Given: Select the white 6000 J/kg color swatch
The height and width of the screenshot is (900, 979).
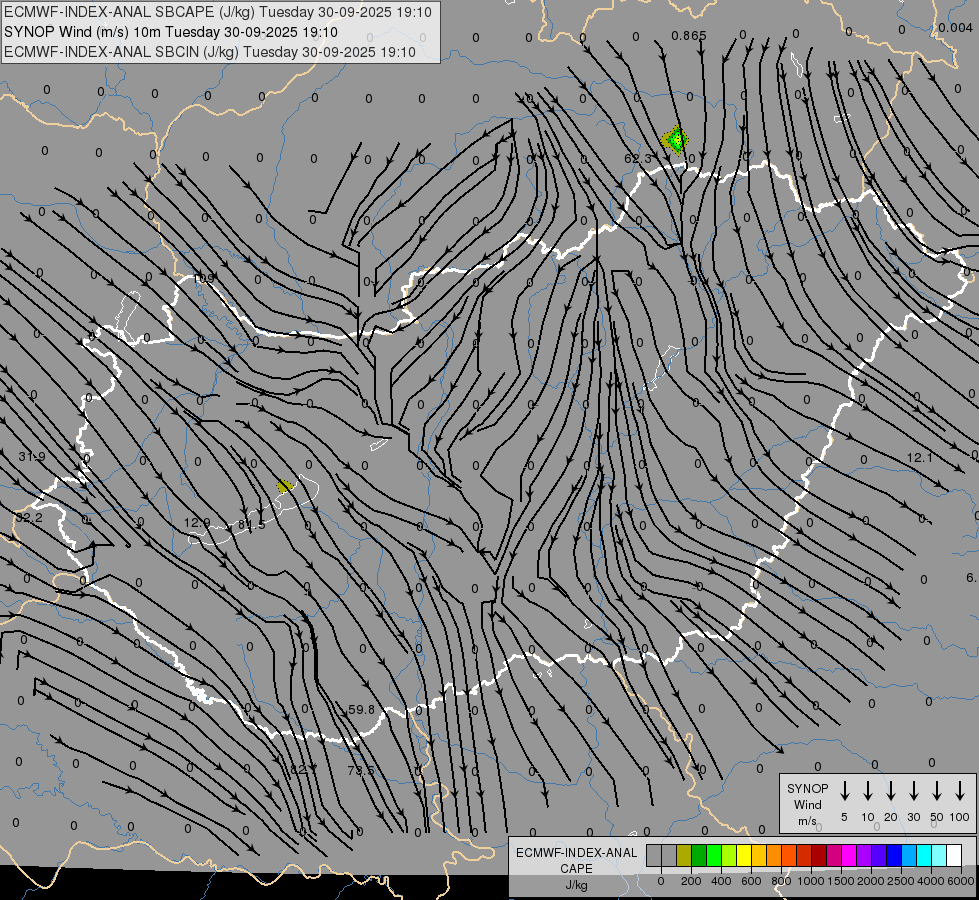Looking at the screenshot, I should point(953,855).
